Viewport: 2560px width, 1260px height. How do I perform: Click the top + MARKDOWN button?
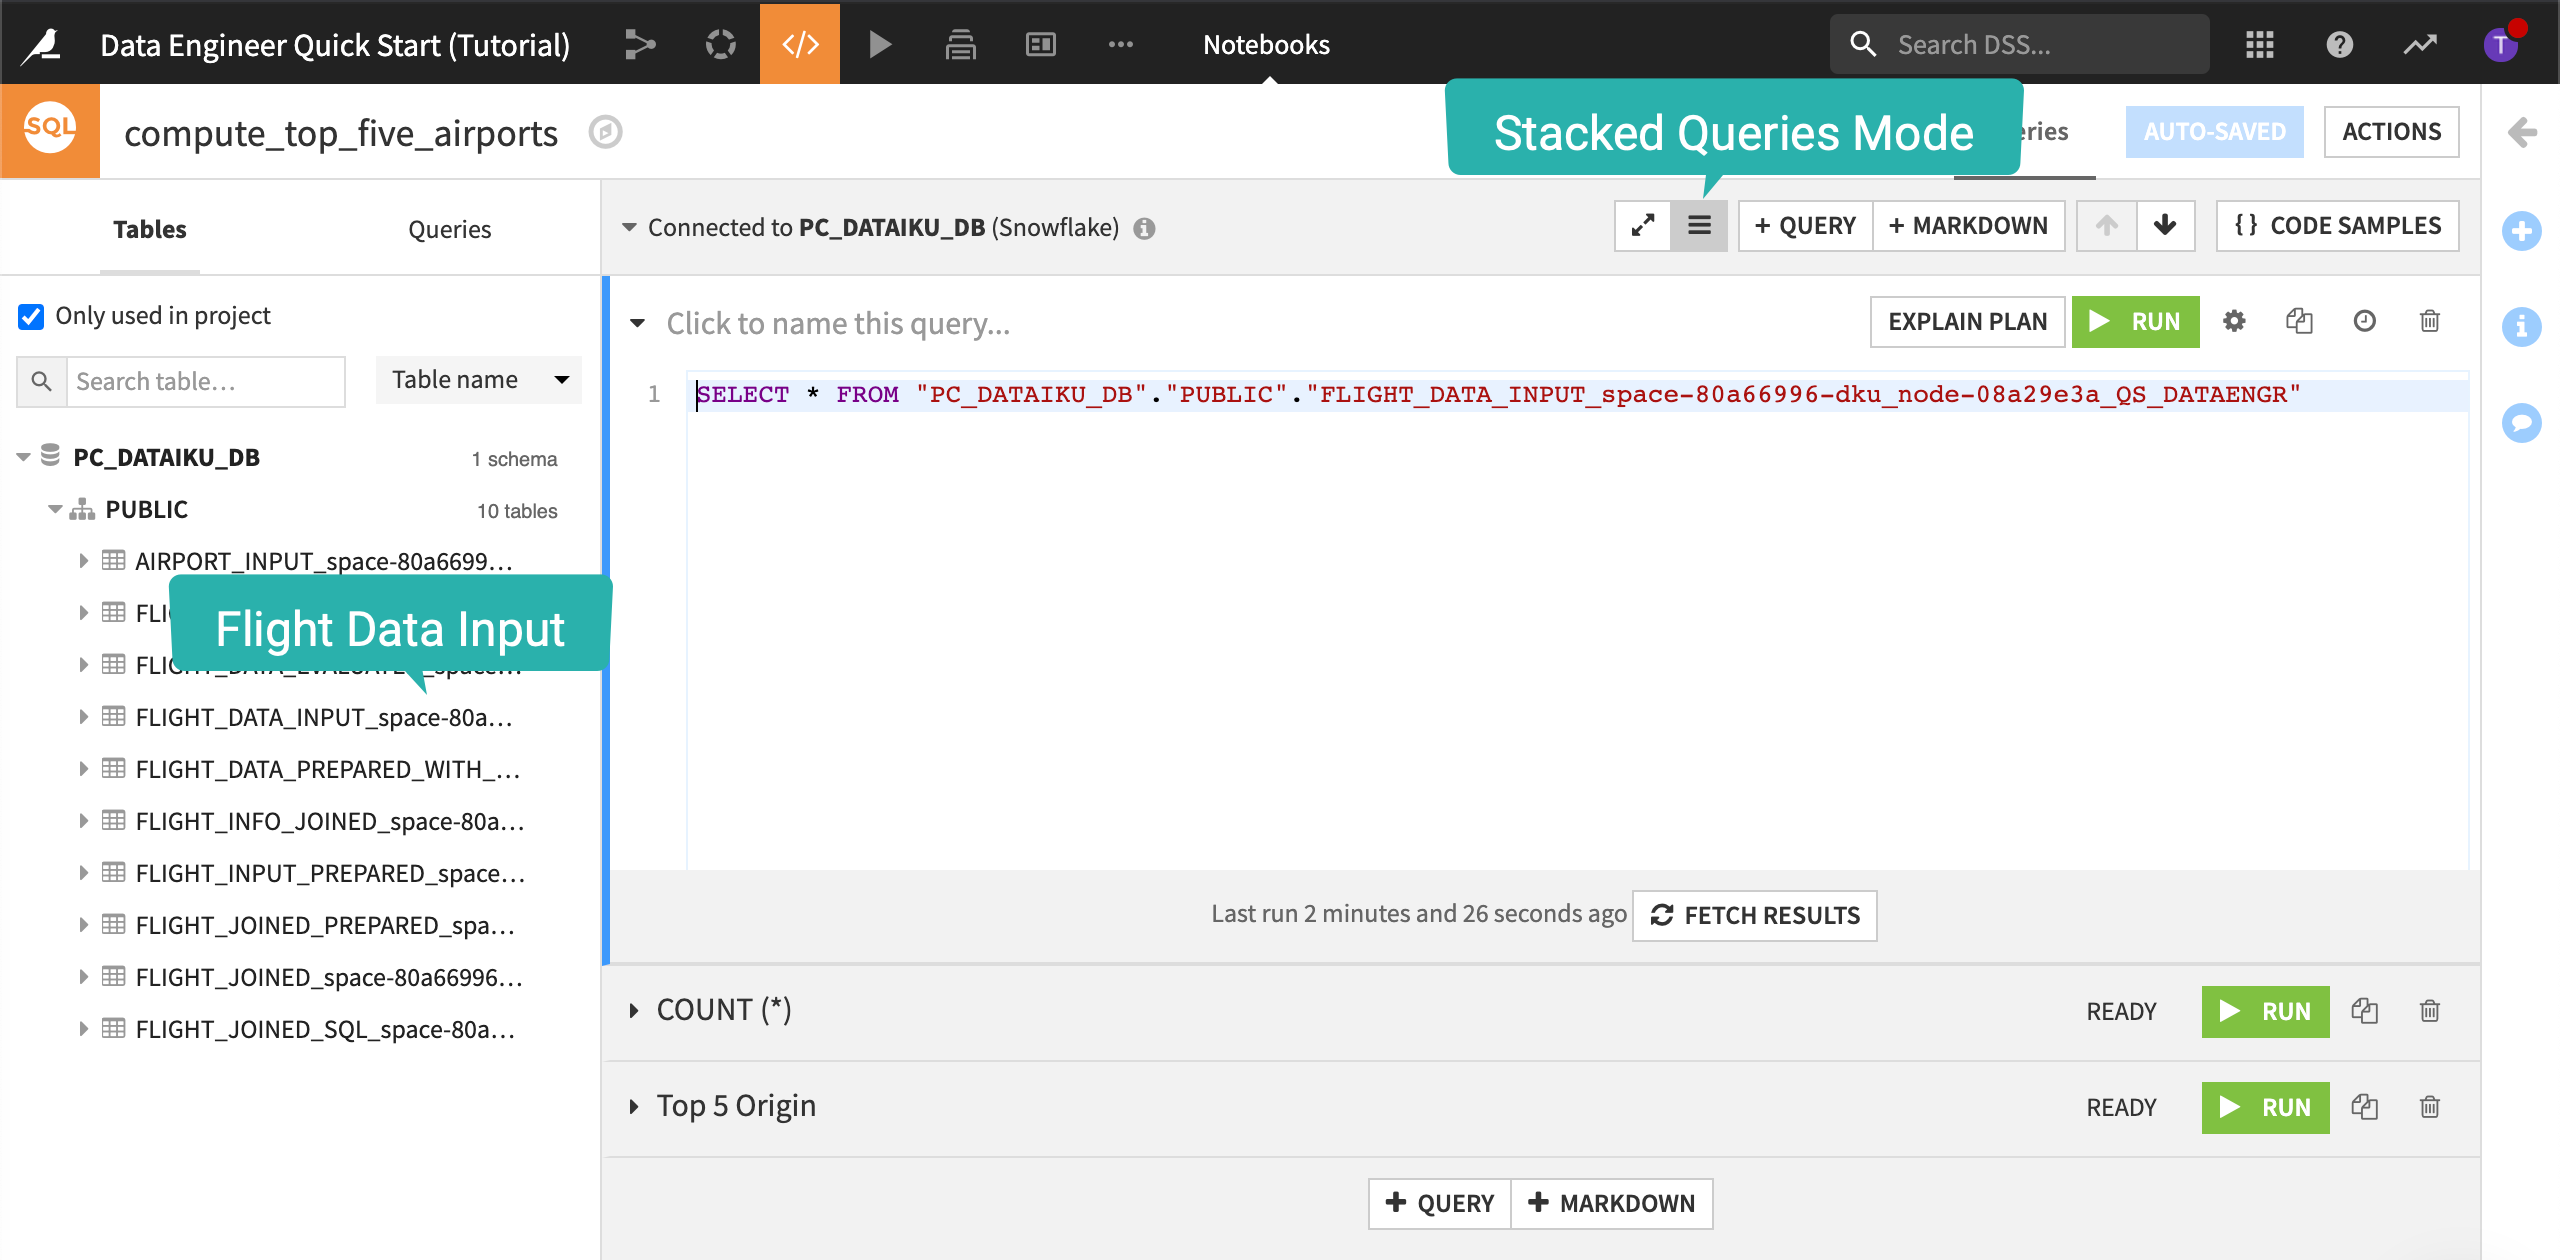pos(1968,226)
